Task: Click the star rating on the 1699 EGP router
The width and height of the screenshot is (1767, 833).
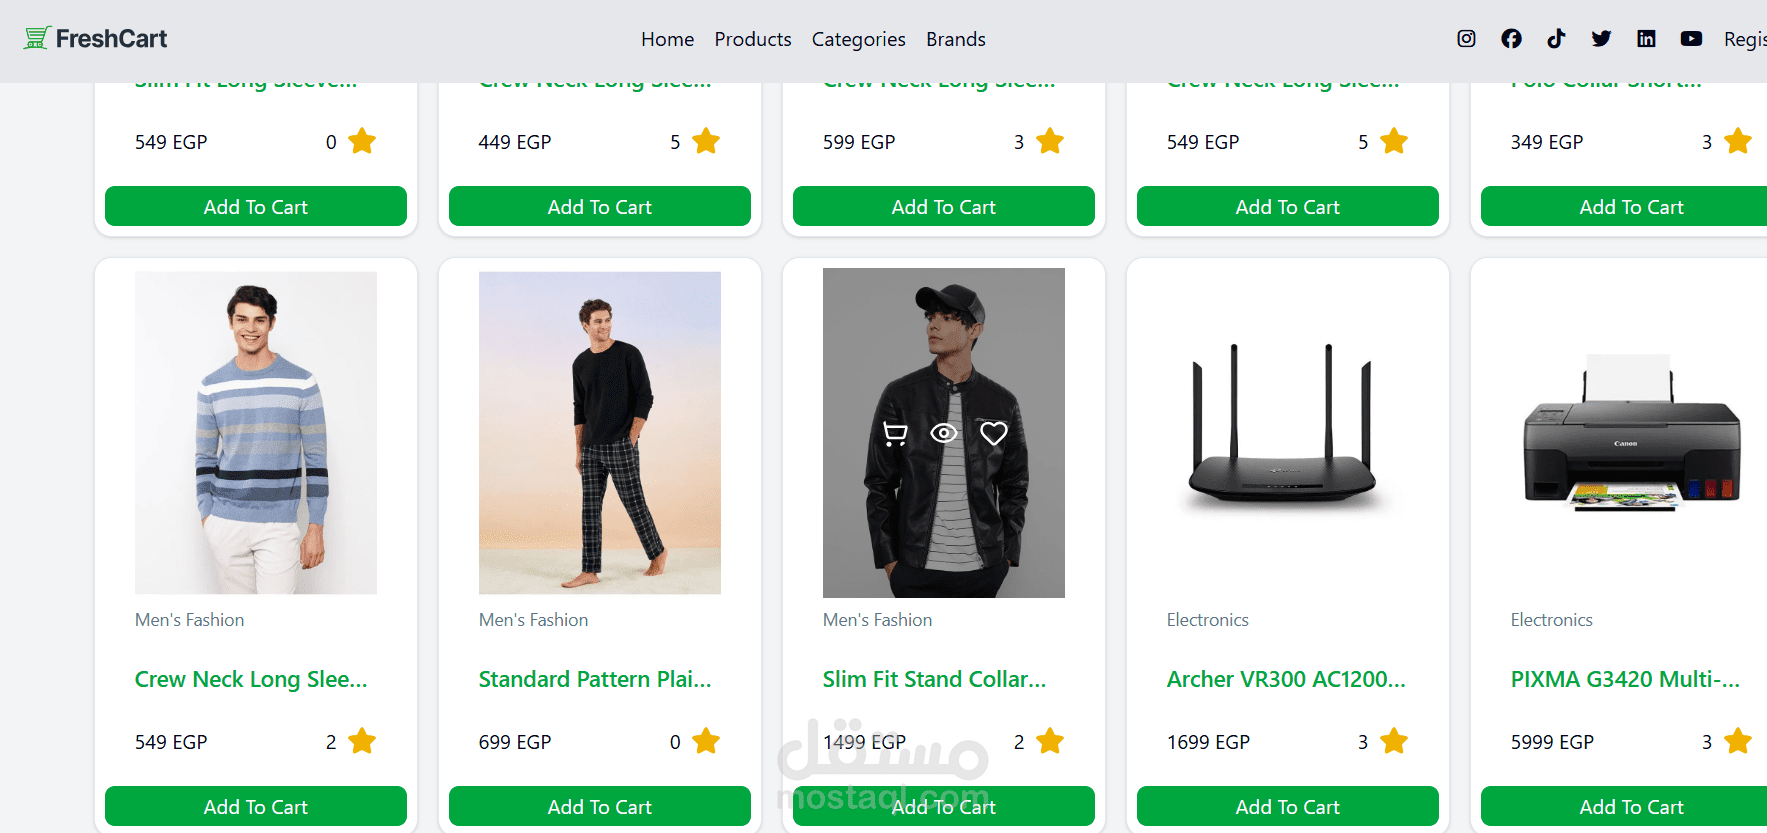Action: 1393,741
